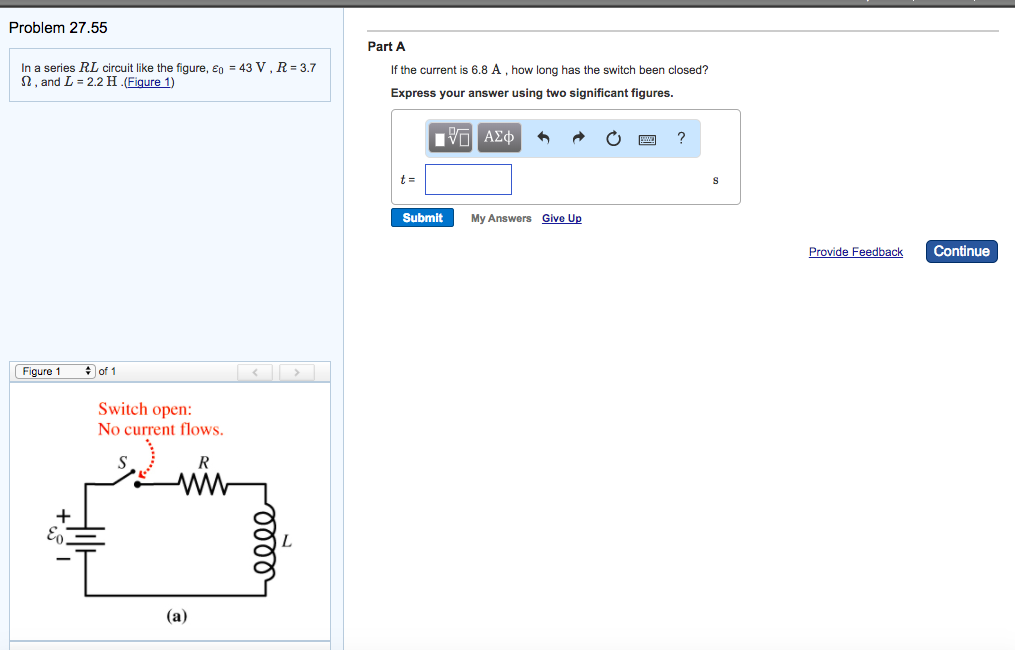Screen dimensions: 1015x650
Task: Show the keyboard shortcuts icon
Action: pyautogui.click(x=647, y=139)
